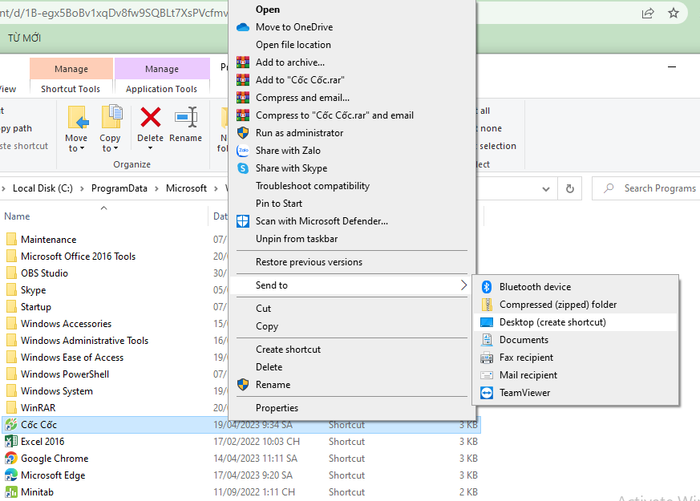Click the shield icon next to Run as administrator

click(x=243, y=133)
